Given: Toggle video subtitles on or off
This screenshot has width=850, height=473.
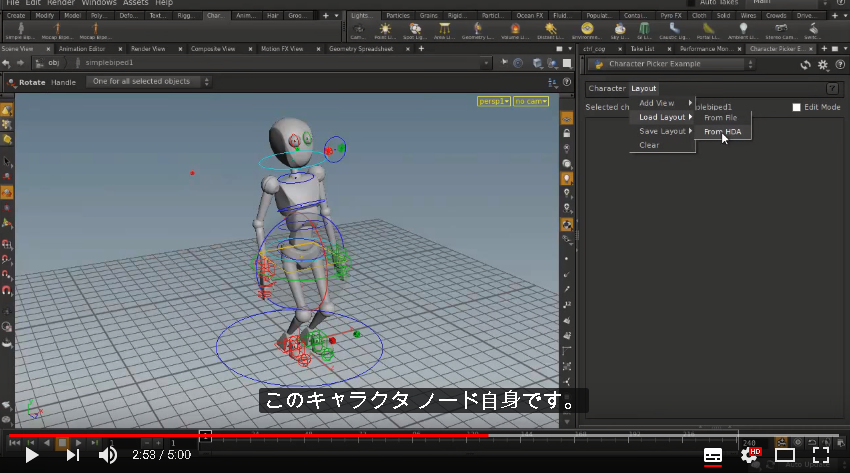Looking at the screenshot, I should click(712, 455).
